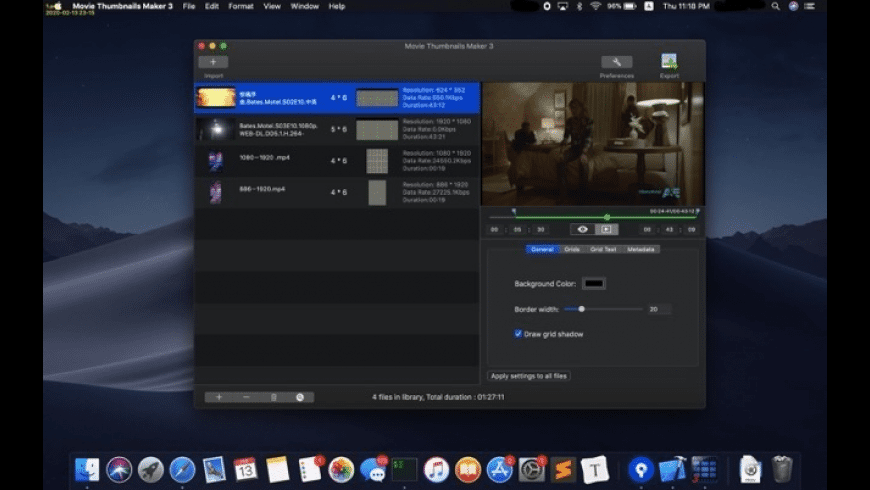Viewport: 870px width, 490px height.
Task: Click the Export picture icon
Action: tap(669, 61)
